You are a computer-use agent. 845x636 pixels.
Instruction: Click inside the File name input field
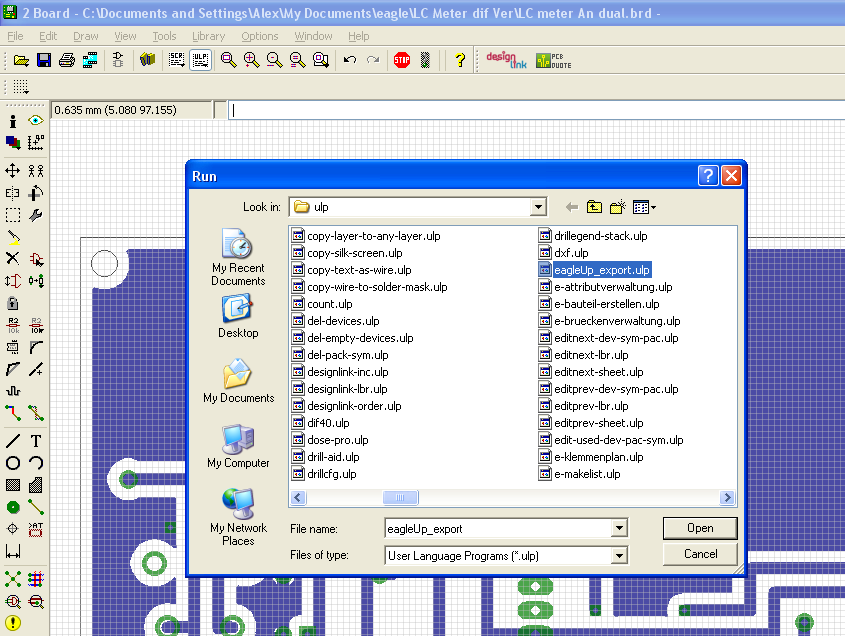[498, 529]
